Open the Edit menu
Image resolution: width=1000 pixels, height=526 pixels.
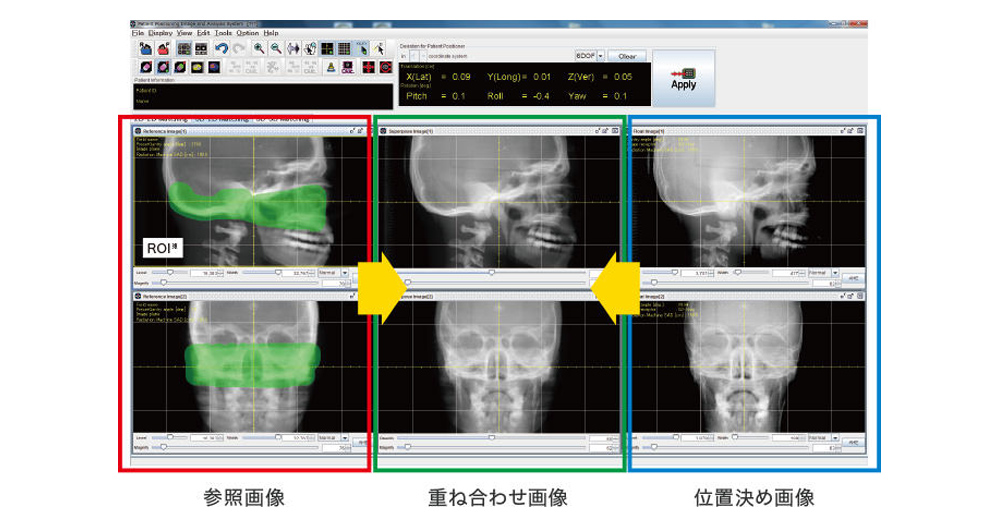pos(203,33)
